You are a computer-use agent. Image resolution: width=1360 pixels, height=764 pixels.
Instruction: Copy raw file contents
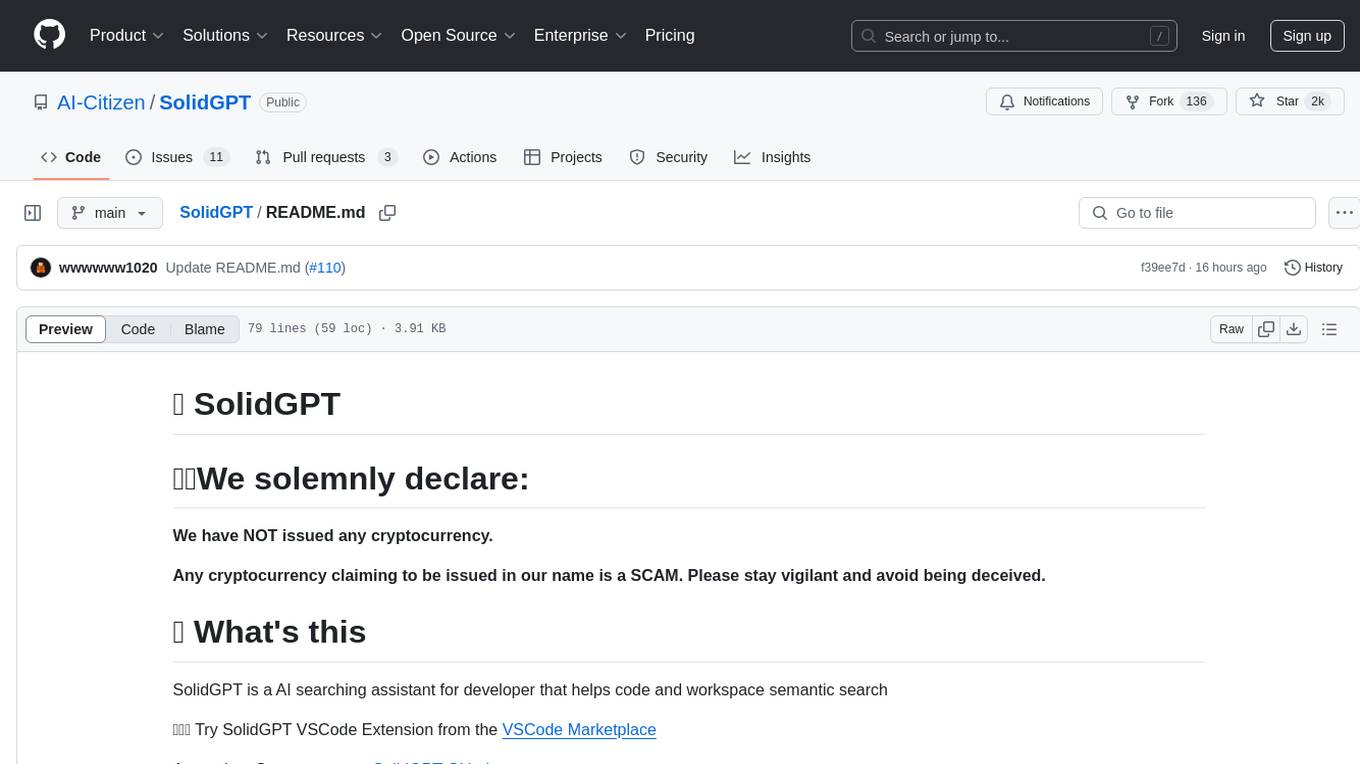(1266, 329)
